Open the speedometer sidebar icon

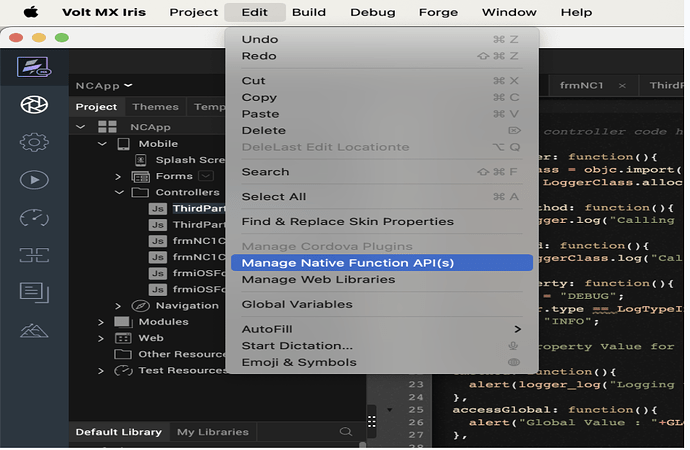tap(34, 218)
